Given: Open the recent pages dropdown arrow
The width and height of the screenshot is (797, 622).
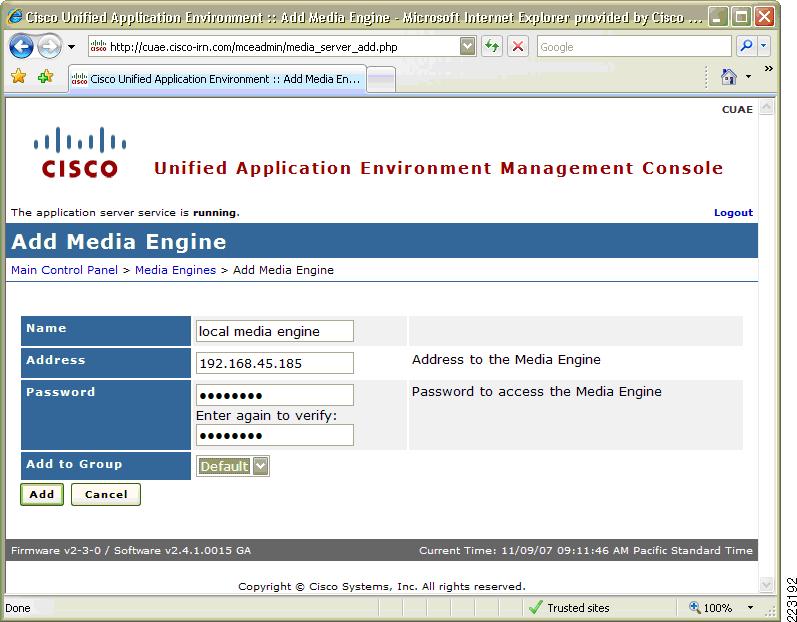Looking at the screenshot, I should coord(72,47).
